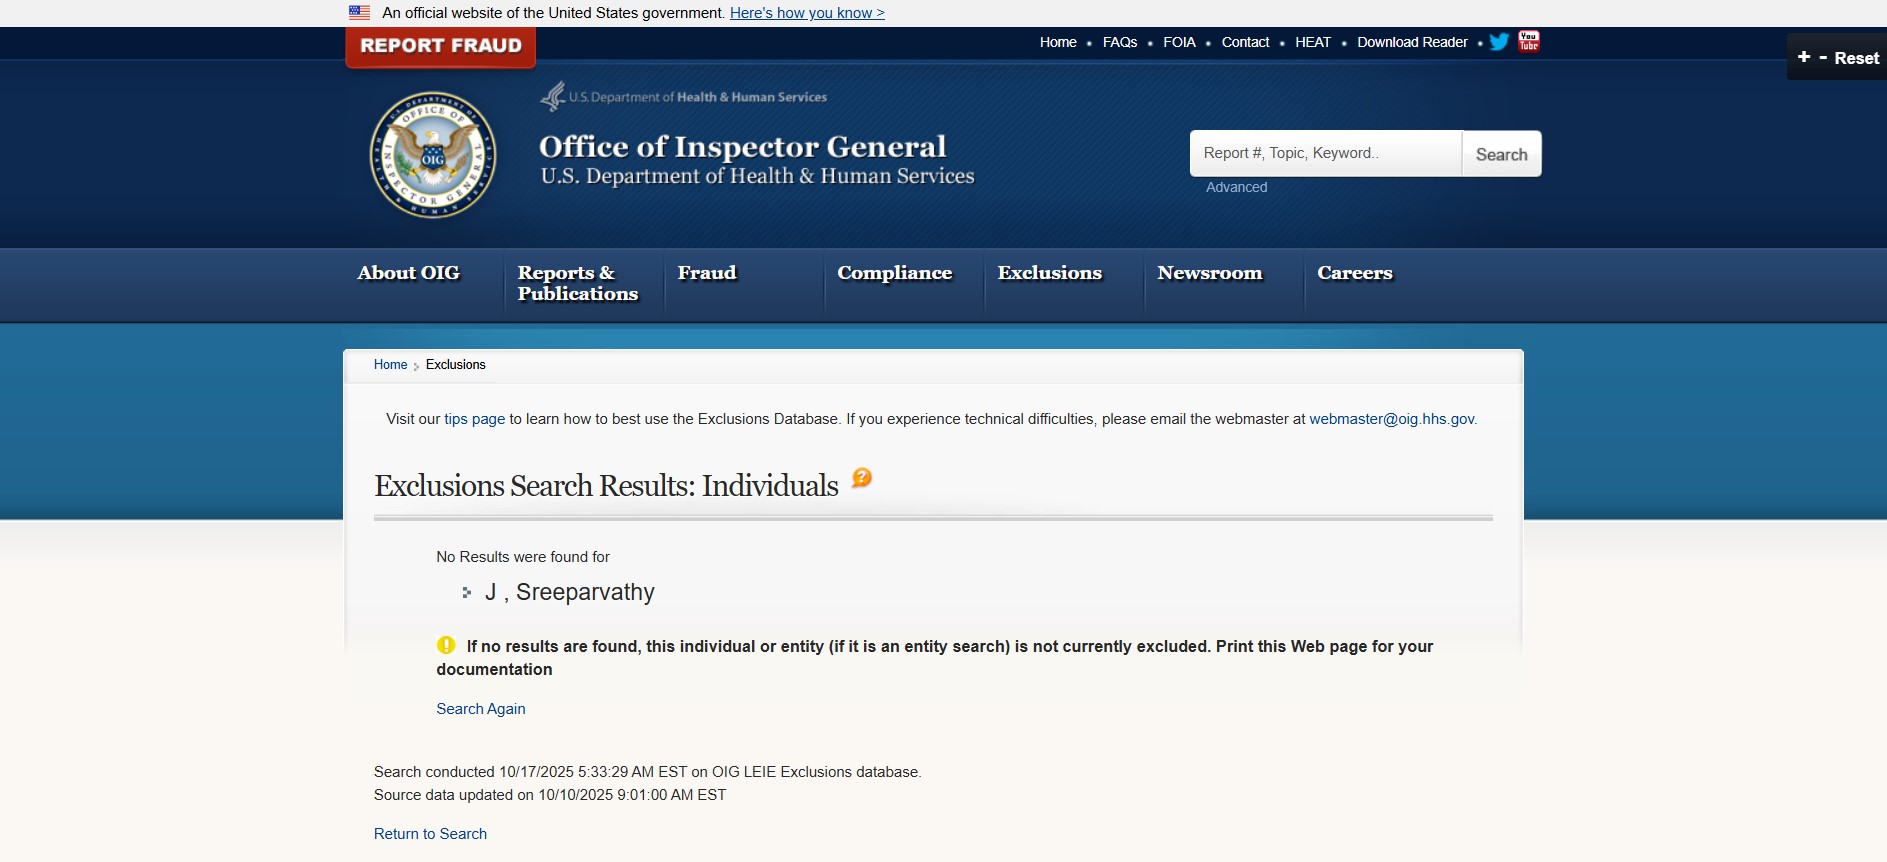Click the OIG eagle seal logo

pos(433,155)
